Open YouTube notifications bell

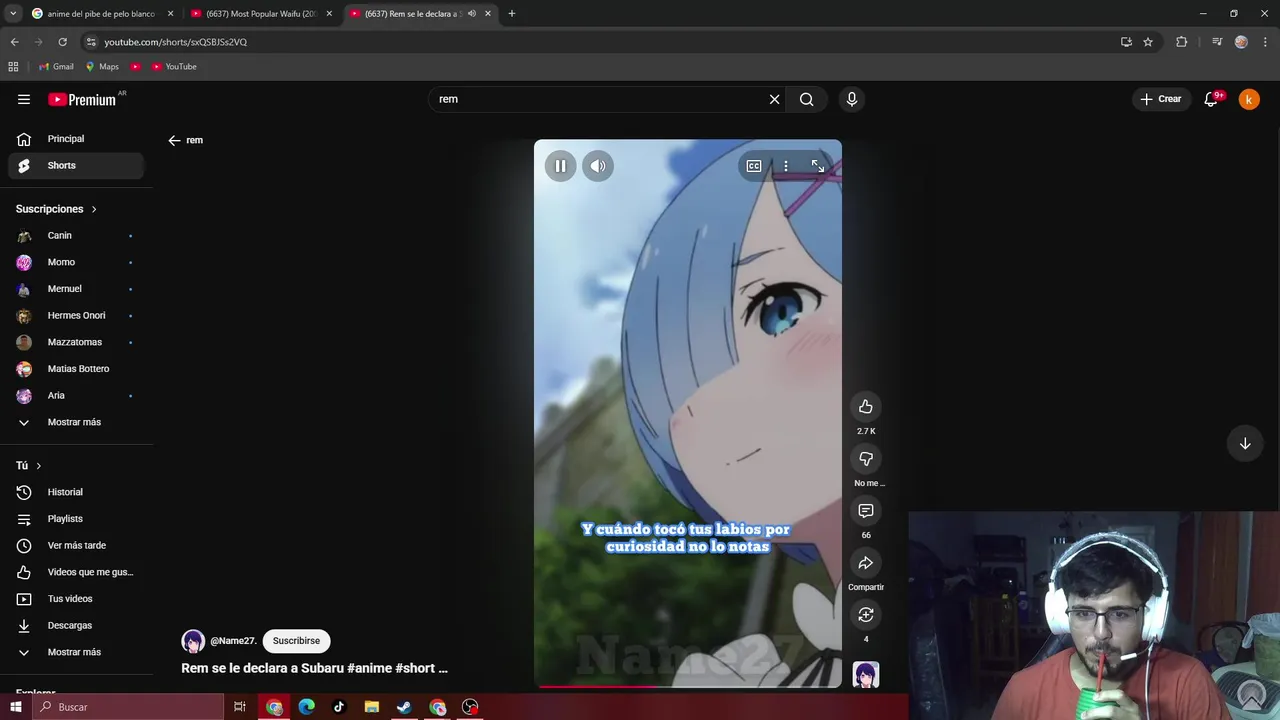click(x=1212, y=99)
